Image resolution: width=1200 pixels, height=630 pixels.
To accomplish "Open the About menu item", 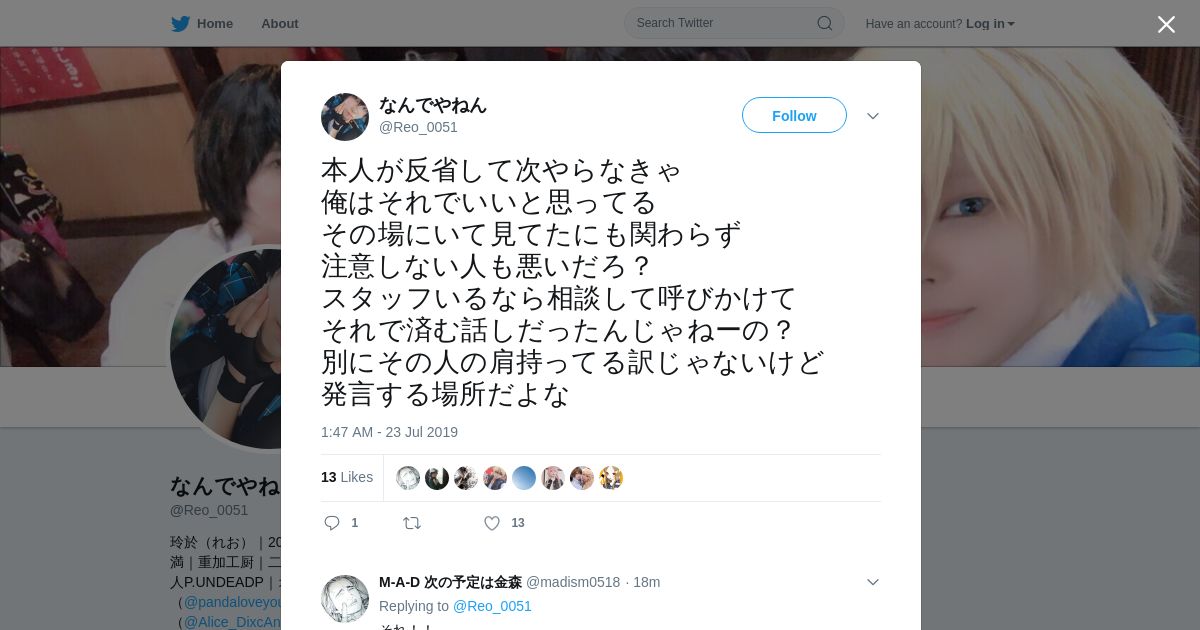I will (279, 23).
